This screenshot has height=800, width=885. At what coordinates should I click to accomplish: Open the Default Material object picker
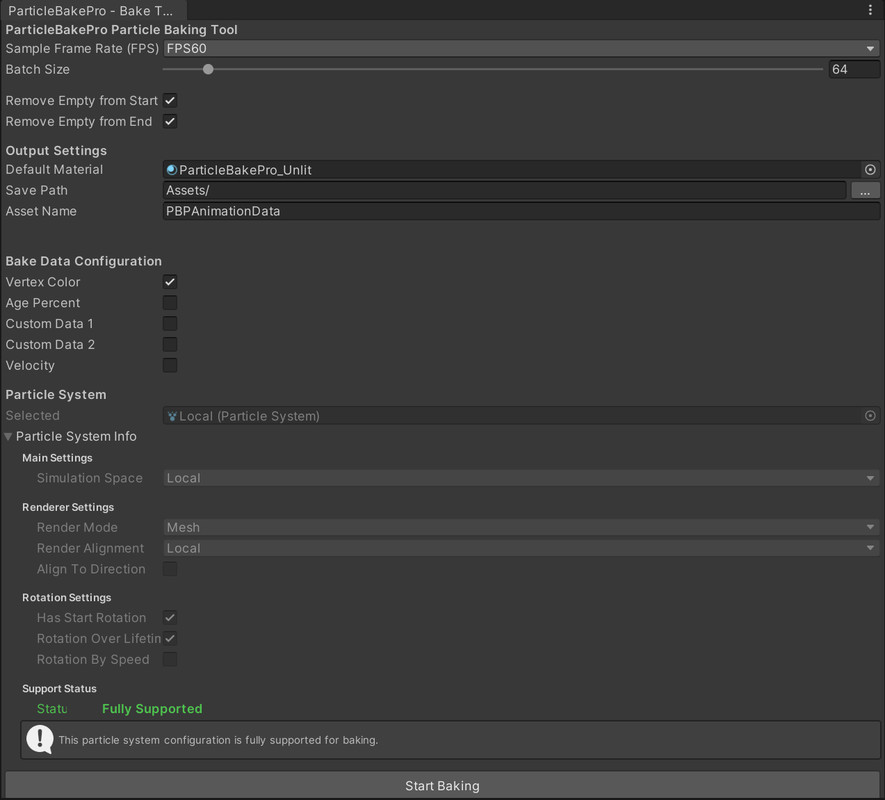pos(870,169)
